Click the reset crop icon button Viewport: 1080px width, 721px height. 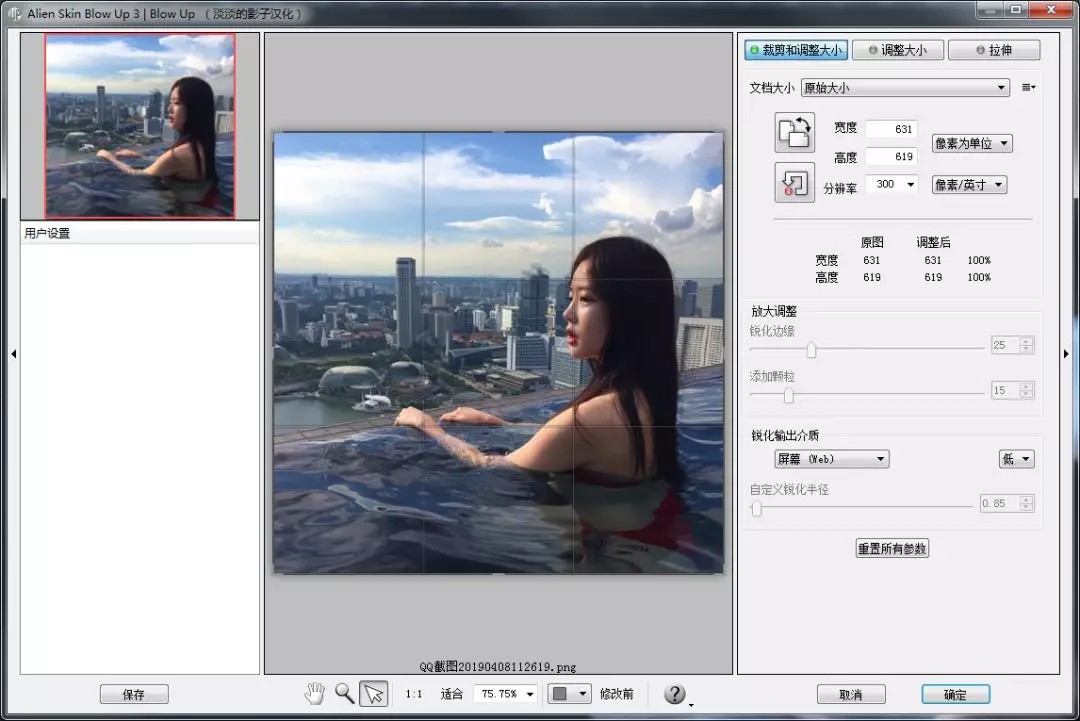(794, 182)
